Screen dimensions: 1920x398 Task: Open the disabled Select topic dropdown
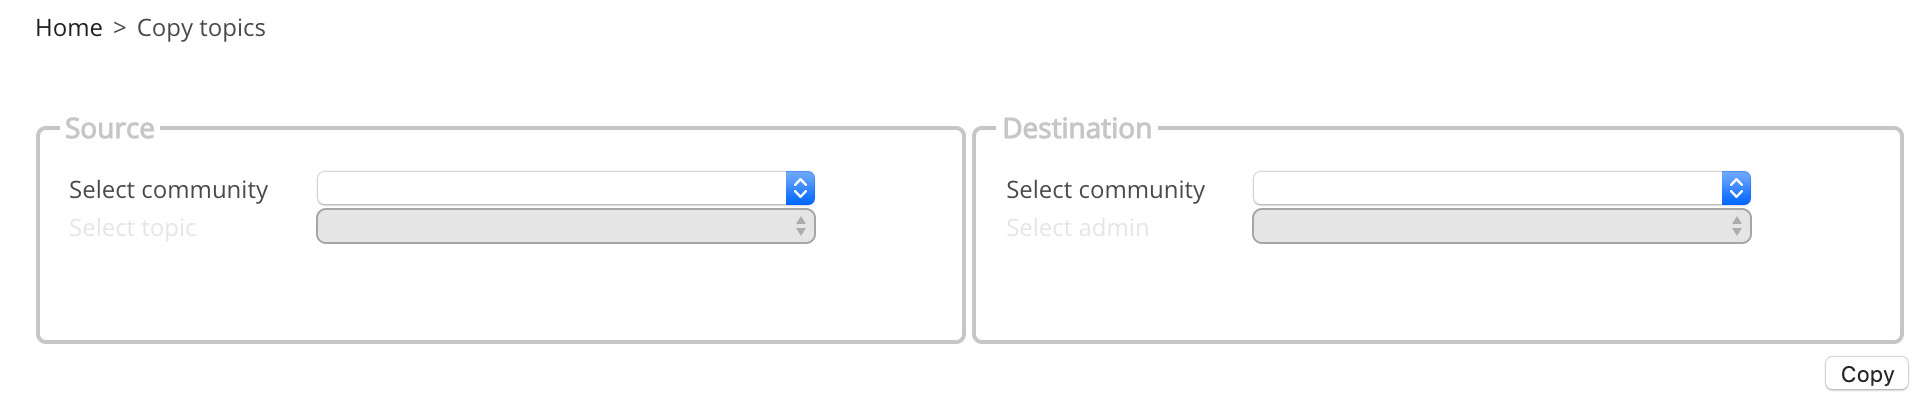click(566, 226)
